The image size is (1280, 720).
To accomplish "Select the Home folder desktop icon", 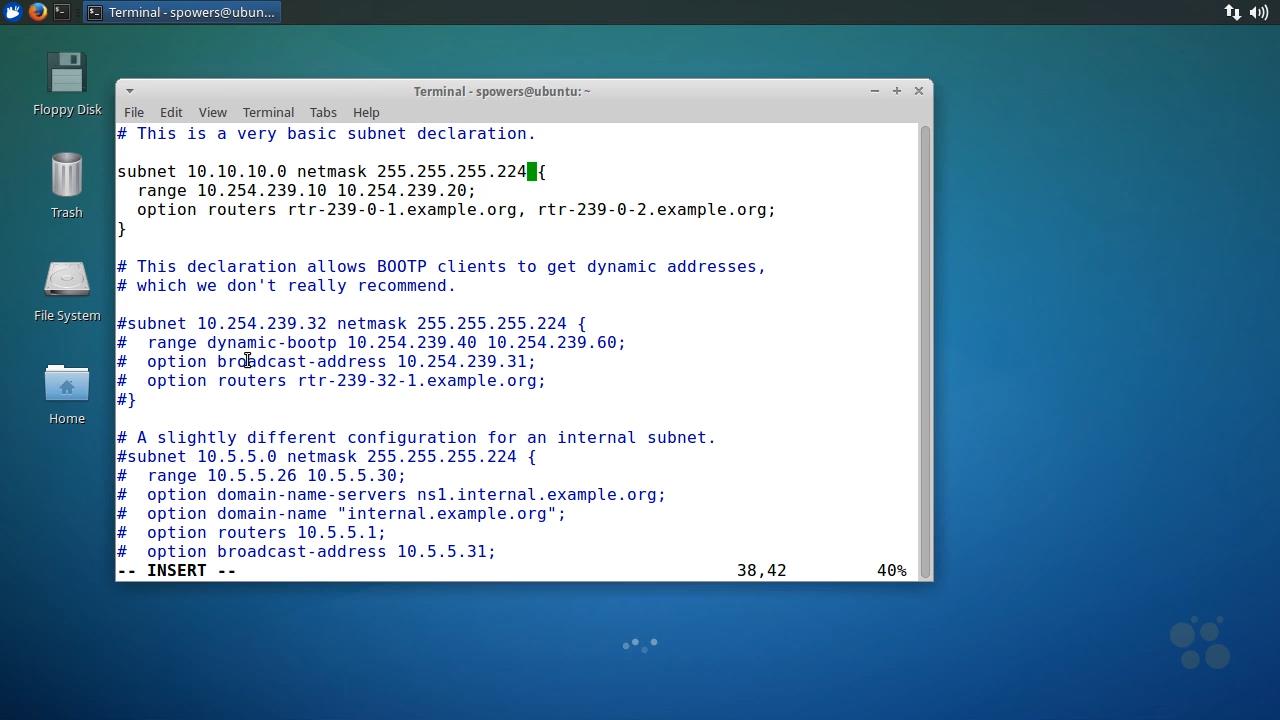I will pos(67,394).
